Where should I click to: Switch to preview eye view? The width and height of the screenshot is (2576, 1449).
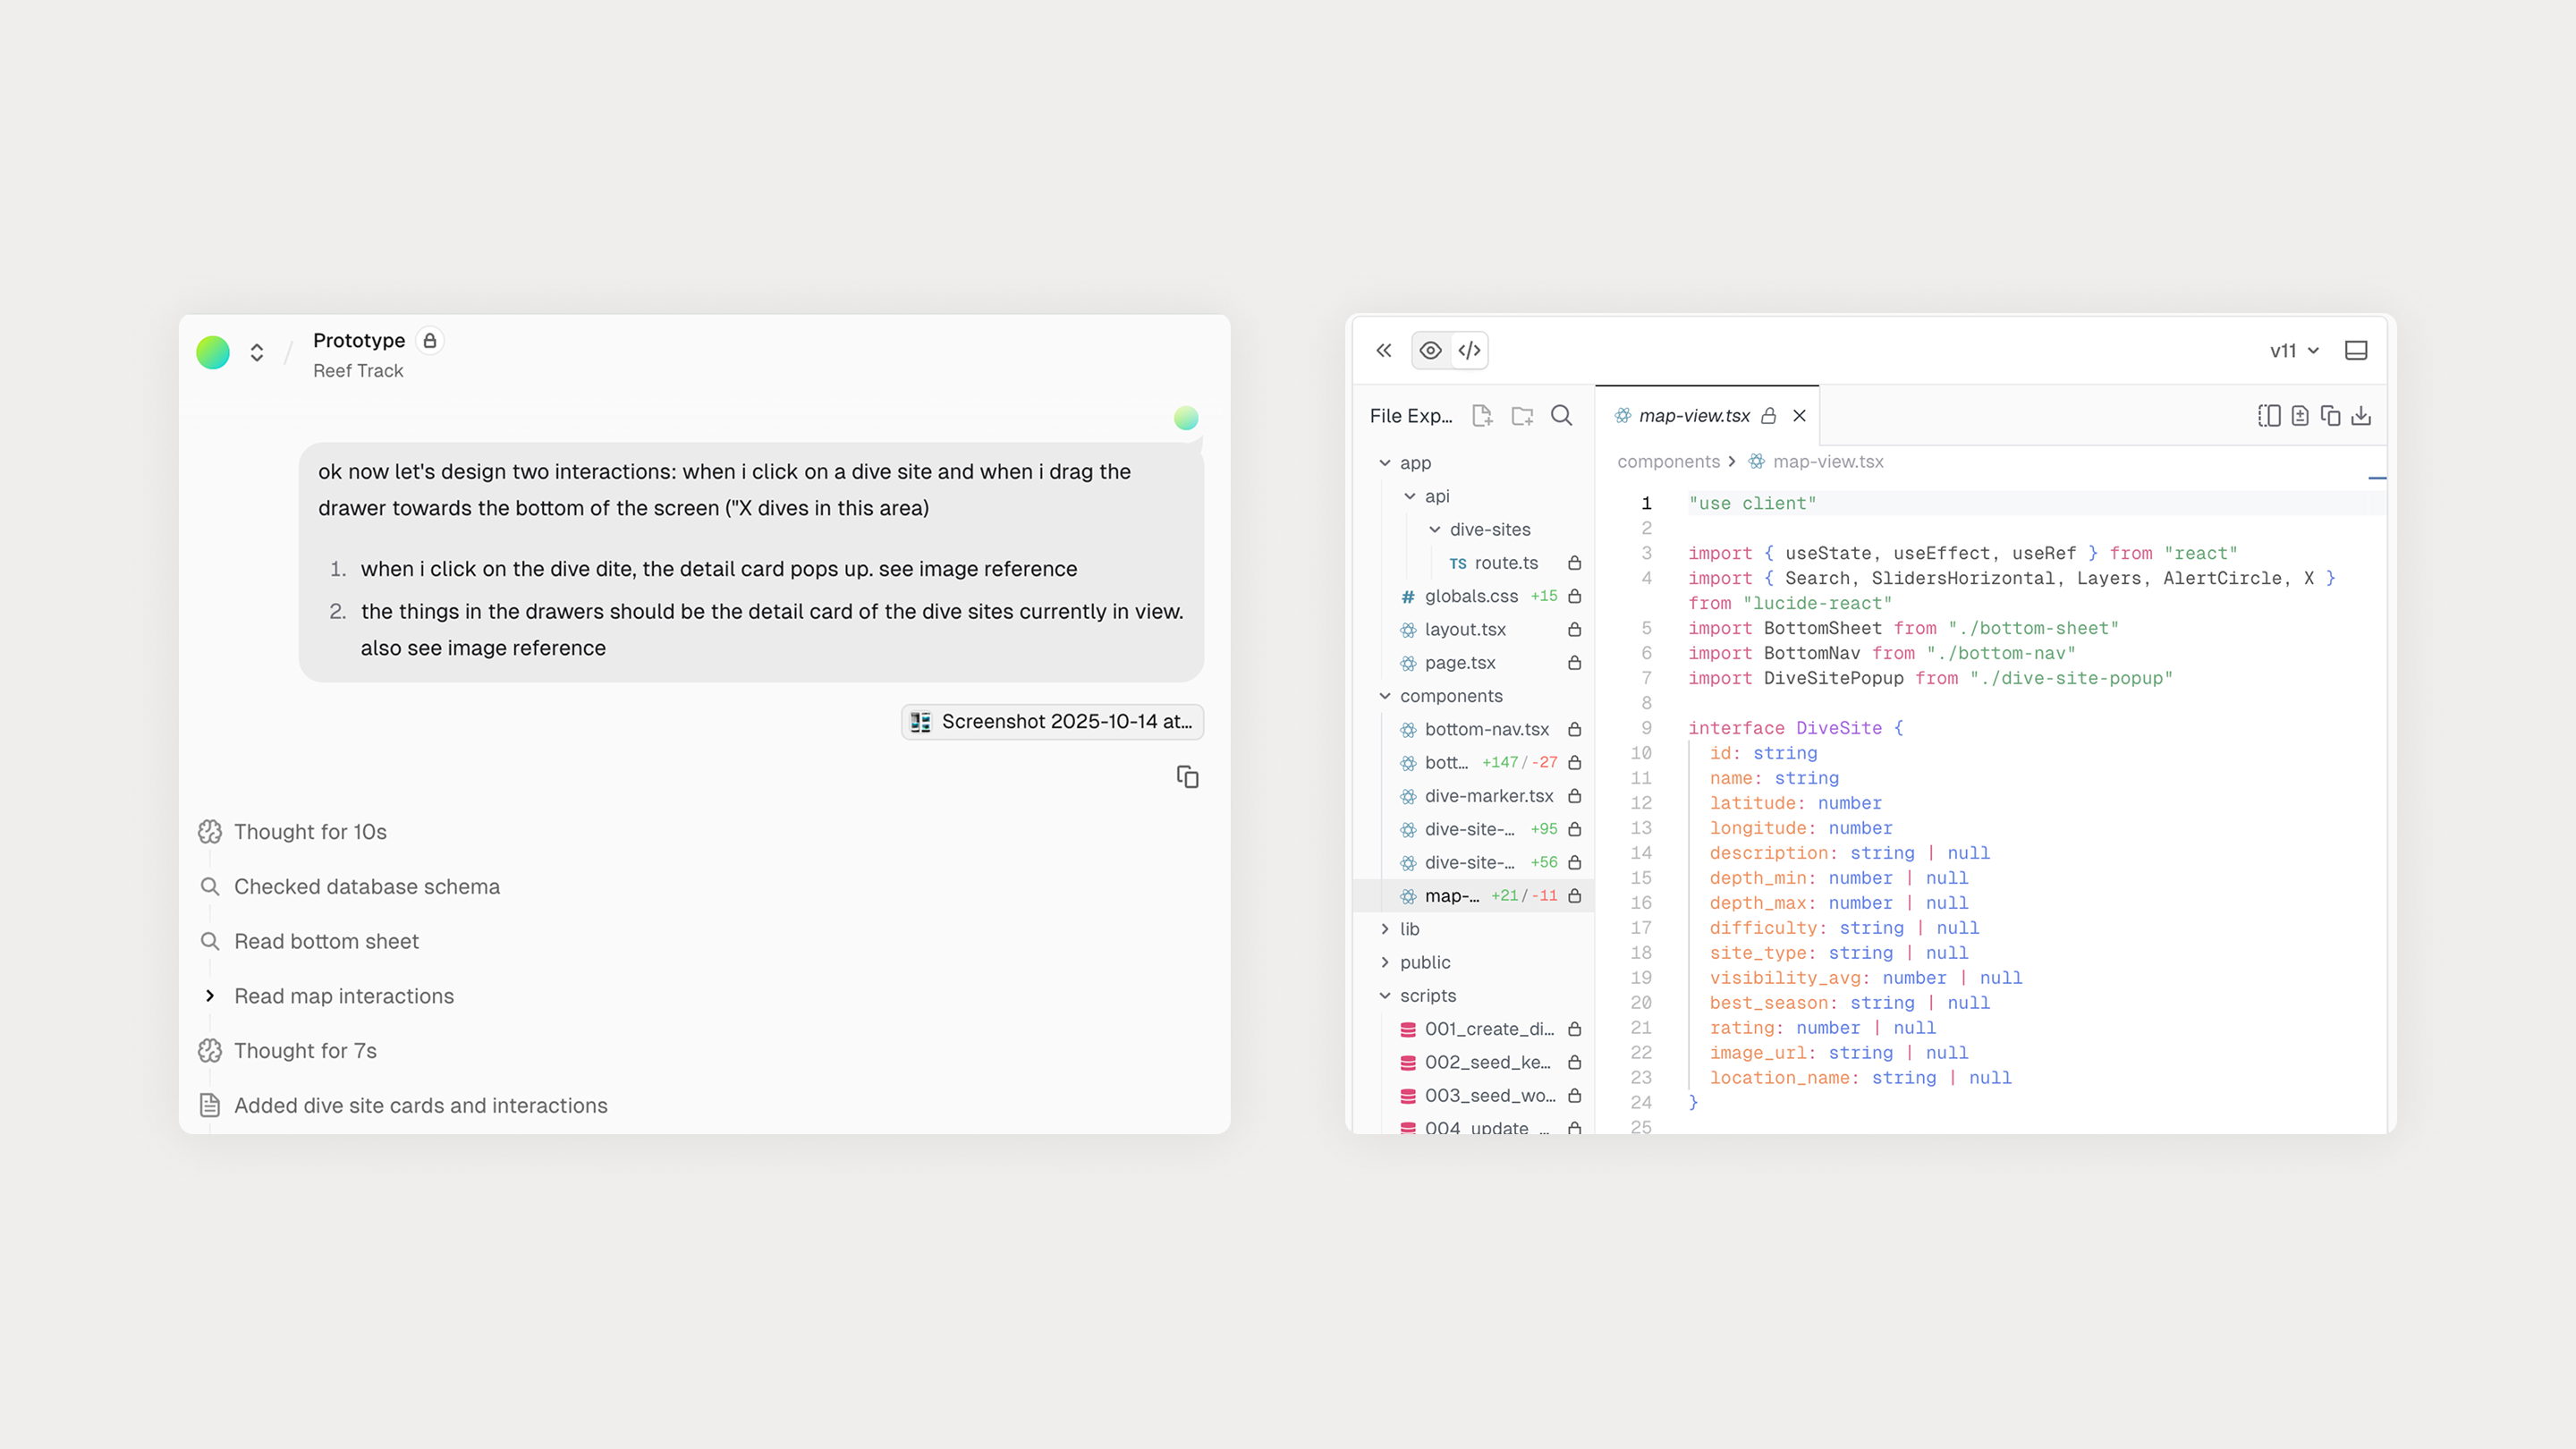(x=1431, y=350)
